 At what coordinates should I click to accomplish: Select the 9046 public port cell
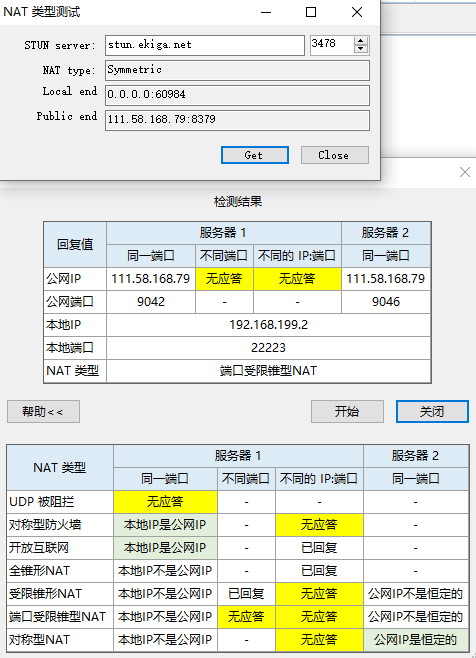(386, 302)
